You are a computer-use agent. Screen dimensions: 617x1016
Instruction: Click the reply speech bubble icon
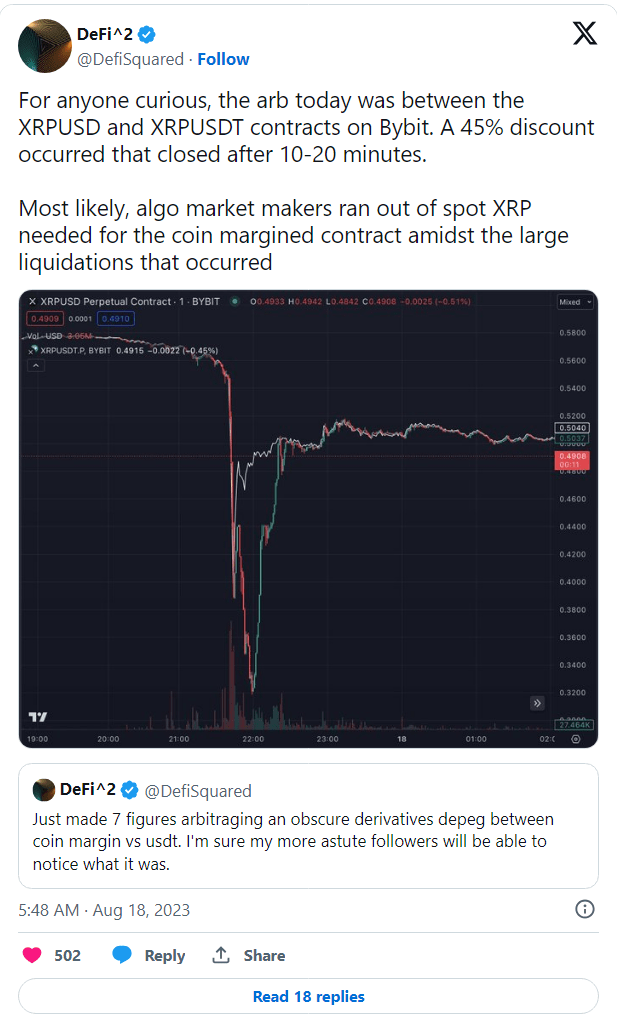(x=122, y=955)
